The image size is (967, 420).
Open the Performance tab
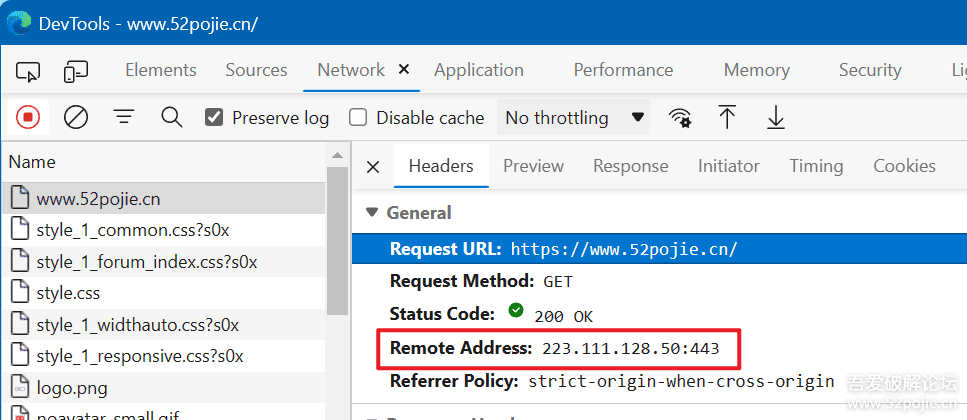point(623,70)
